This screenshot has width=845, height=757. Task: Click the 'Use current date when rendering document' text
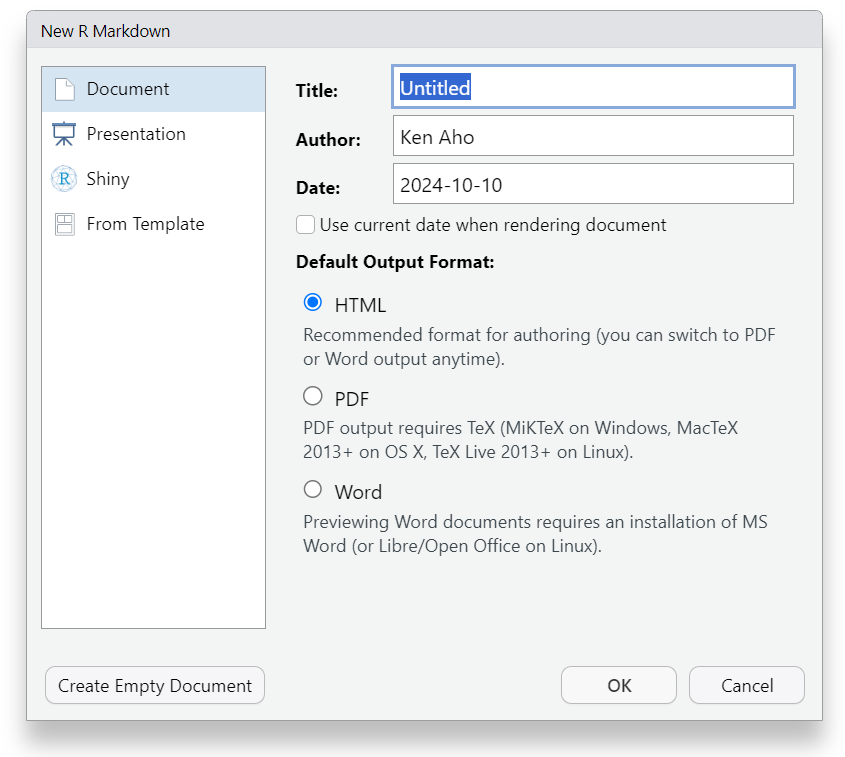(x=493, y=225)
